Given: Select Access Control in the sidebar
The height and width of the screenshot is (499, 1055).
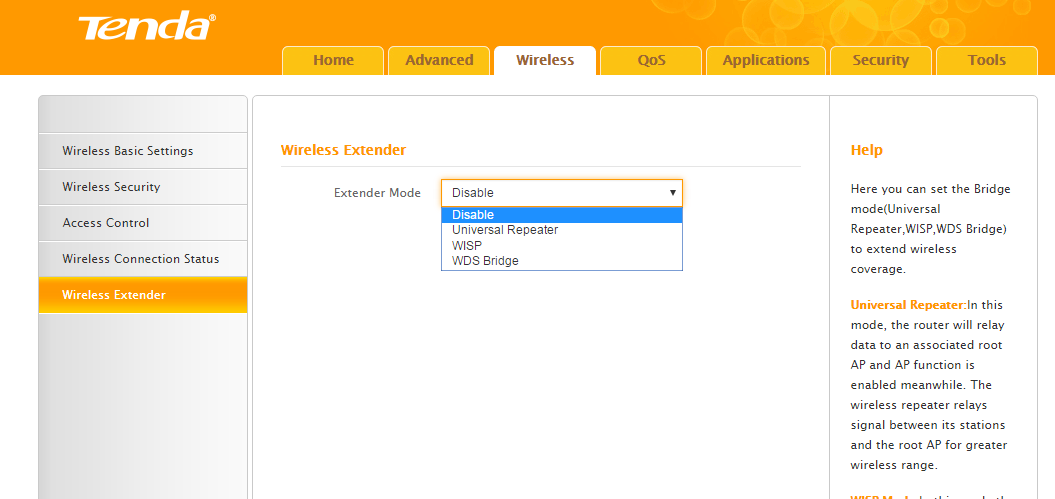Looking at the screenshot, I should click(x=106, y=223).
